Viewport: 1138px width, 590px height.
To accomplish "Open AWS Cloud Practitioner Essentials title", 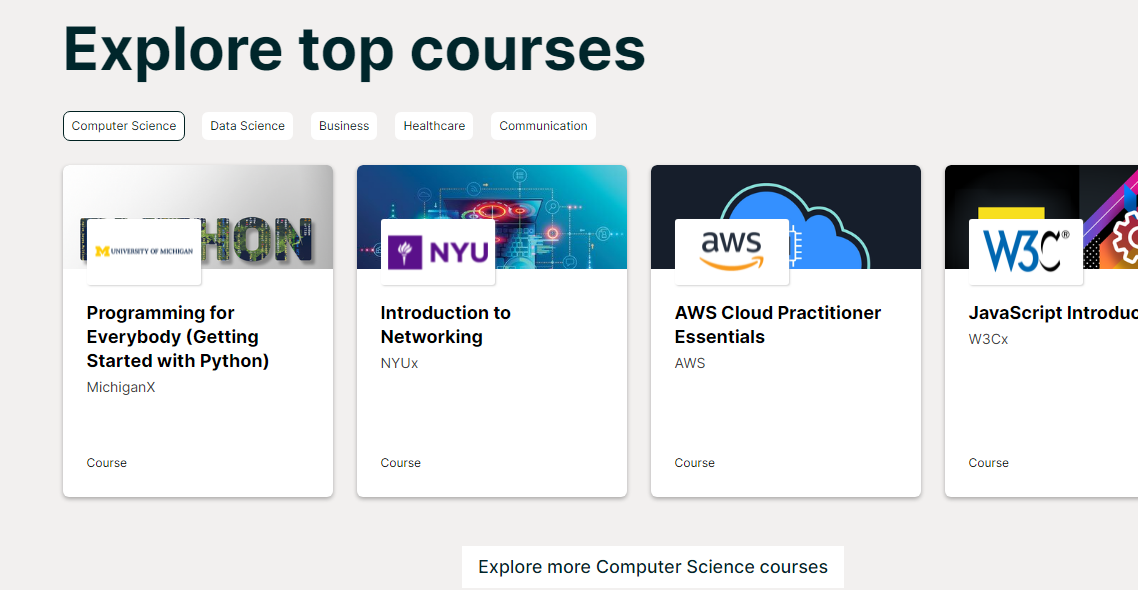I will pos(777,324).
